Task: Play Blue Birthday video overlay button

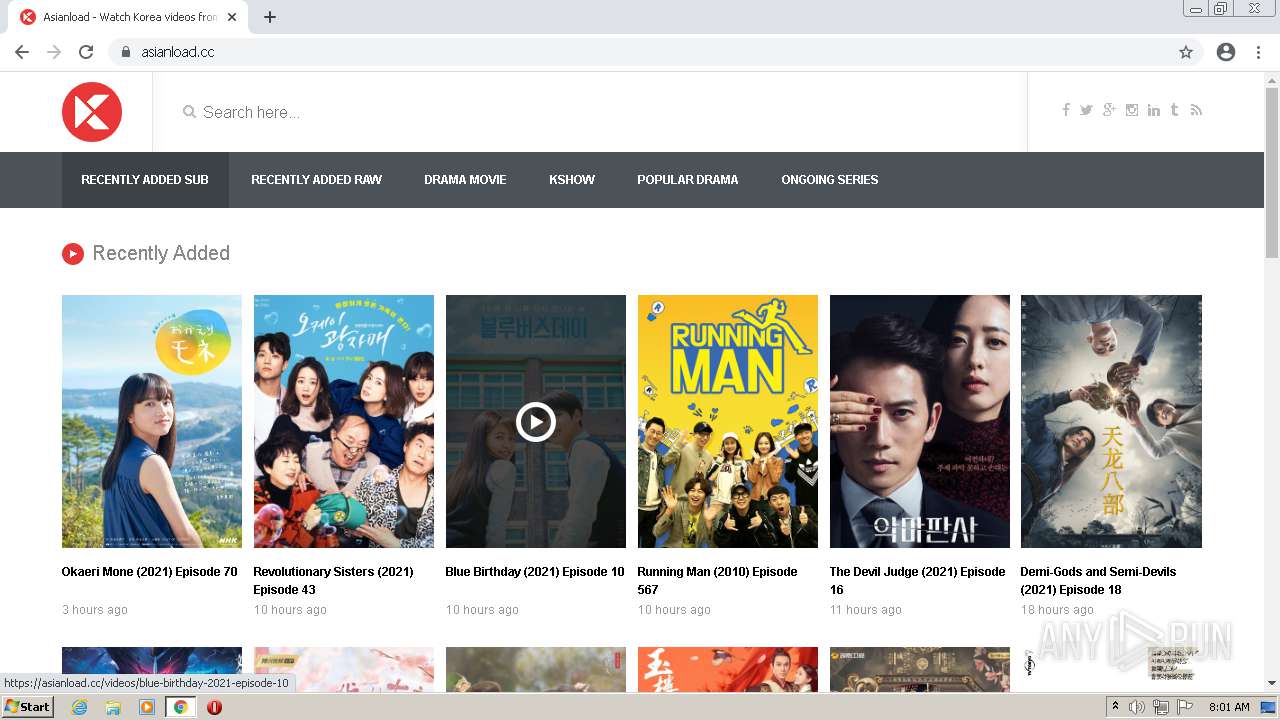Action: [x=536, y=422]
